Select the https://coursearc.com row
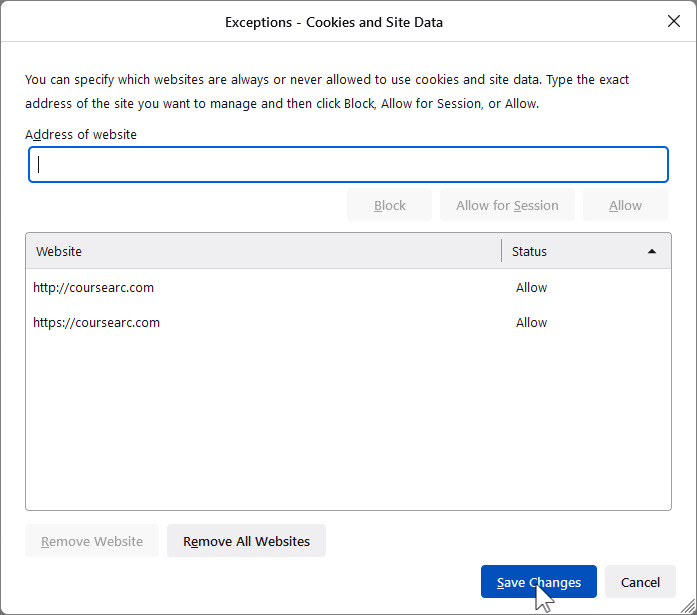Image resolution: width=697 pixels, height=615 pixels. pyautogui.click(x=348, y=322)
